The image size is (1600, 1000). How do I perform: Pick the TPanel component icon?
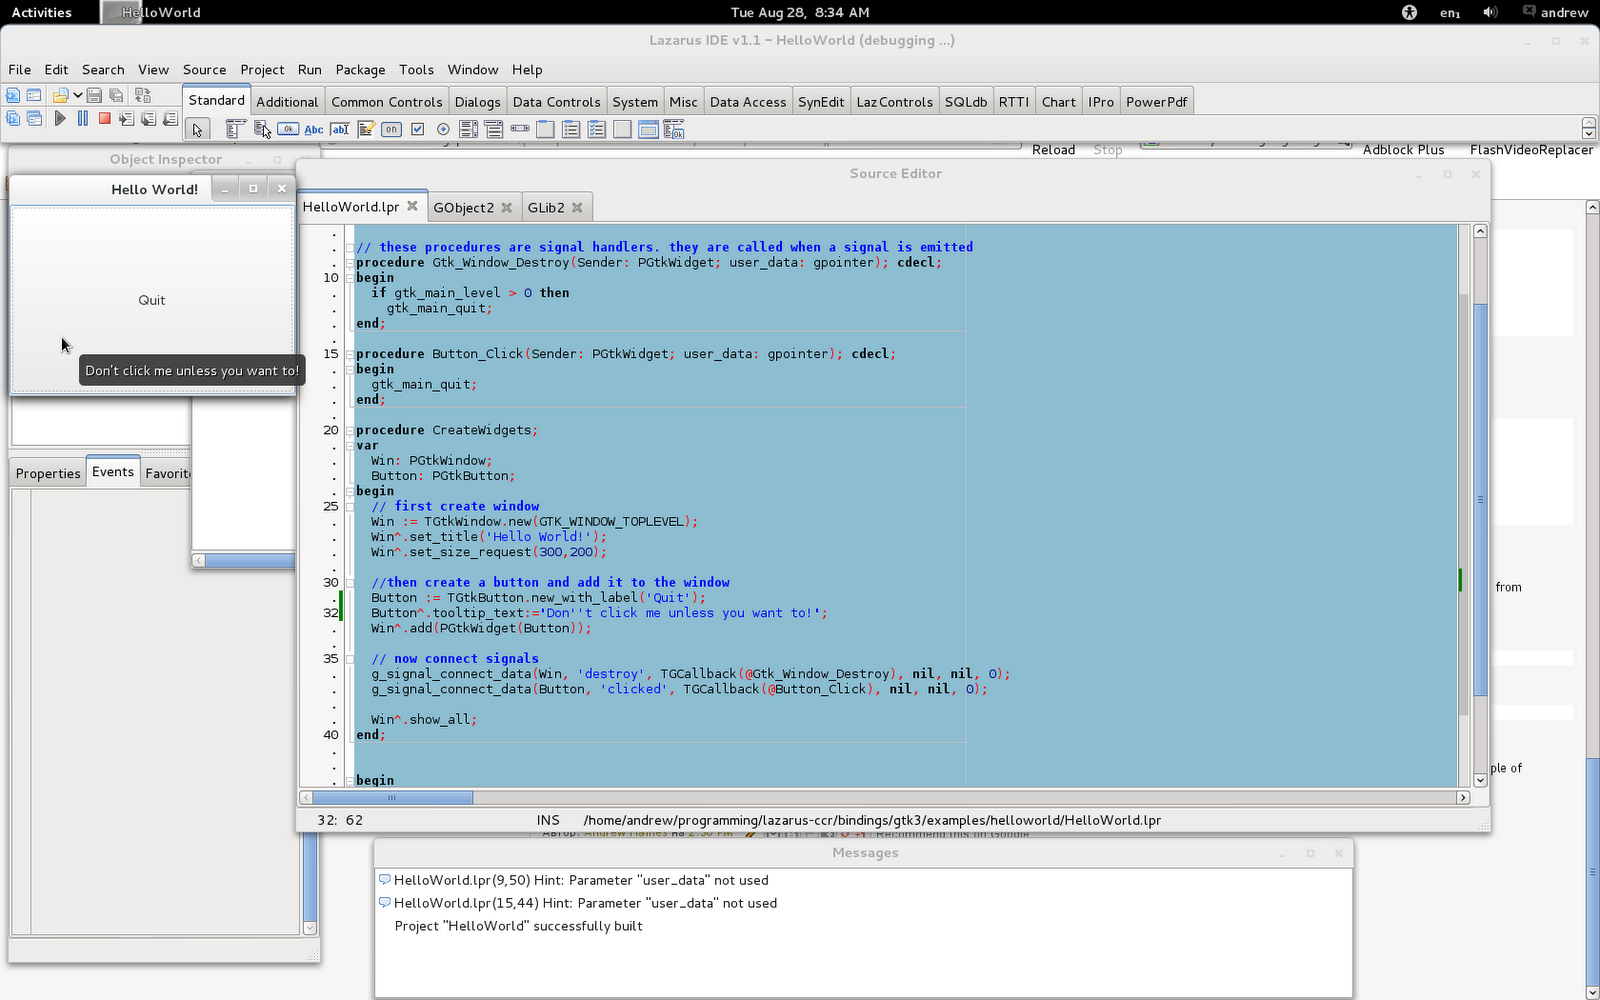click(622, 129)
